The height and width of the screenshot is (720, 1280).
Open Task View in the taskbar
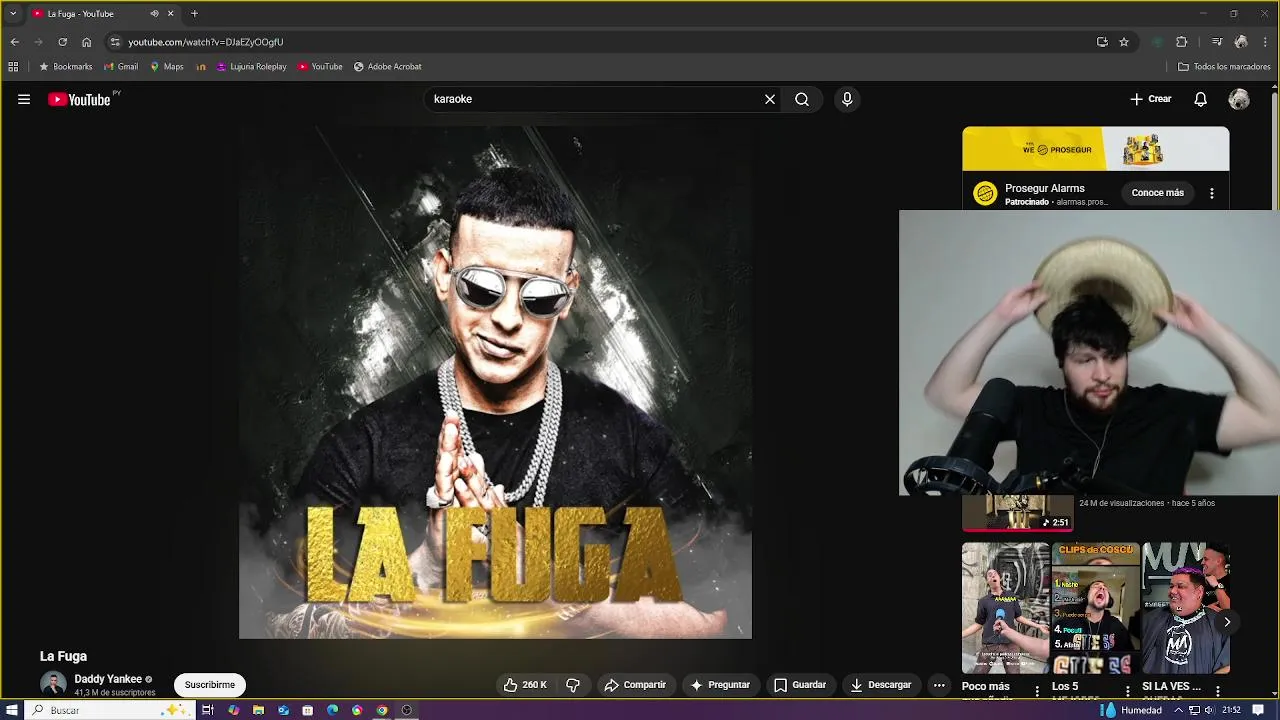[x=208, y=710]
